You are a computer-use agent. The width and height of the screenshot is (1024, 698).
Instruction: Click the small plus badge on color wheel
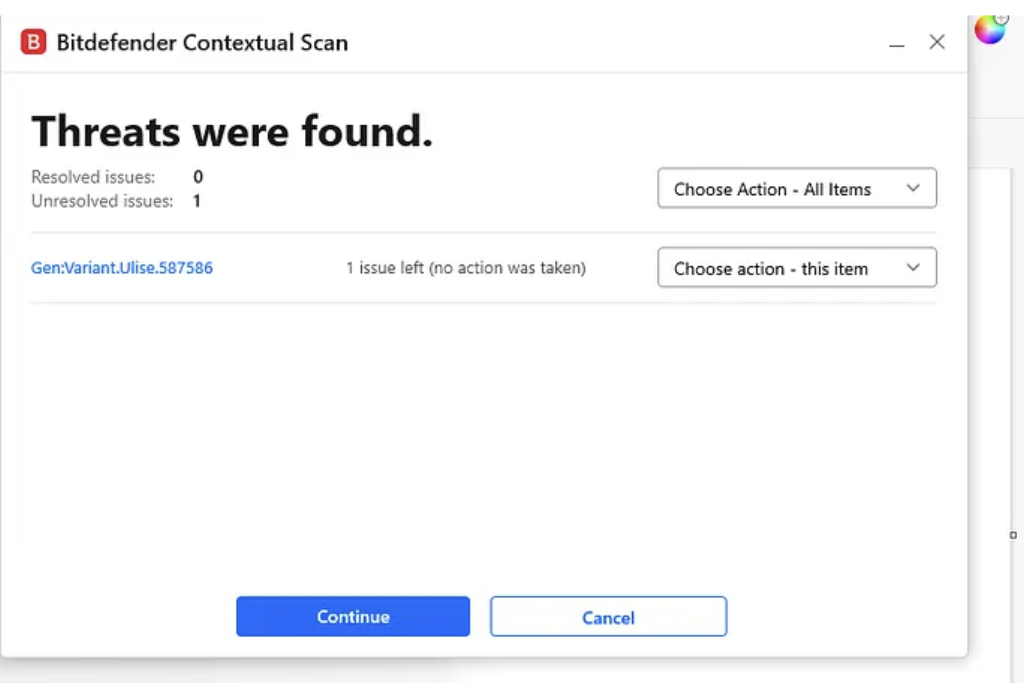click(x=1002, y=19)
